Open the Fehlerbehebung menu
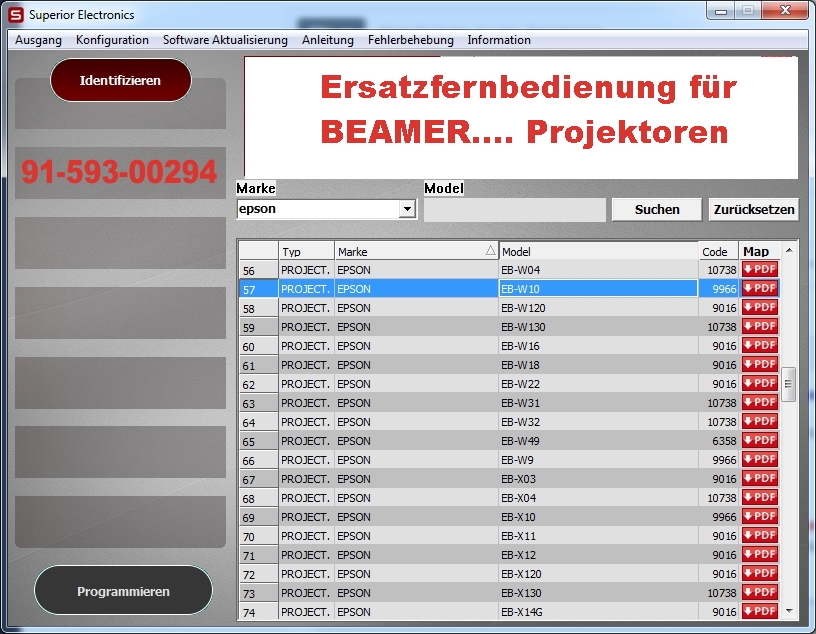The height and width of the screenshot is (634, 816). [410, 40]
